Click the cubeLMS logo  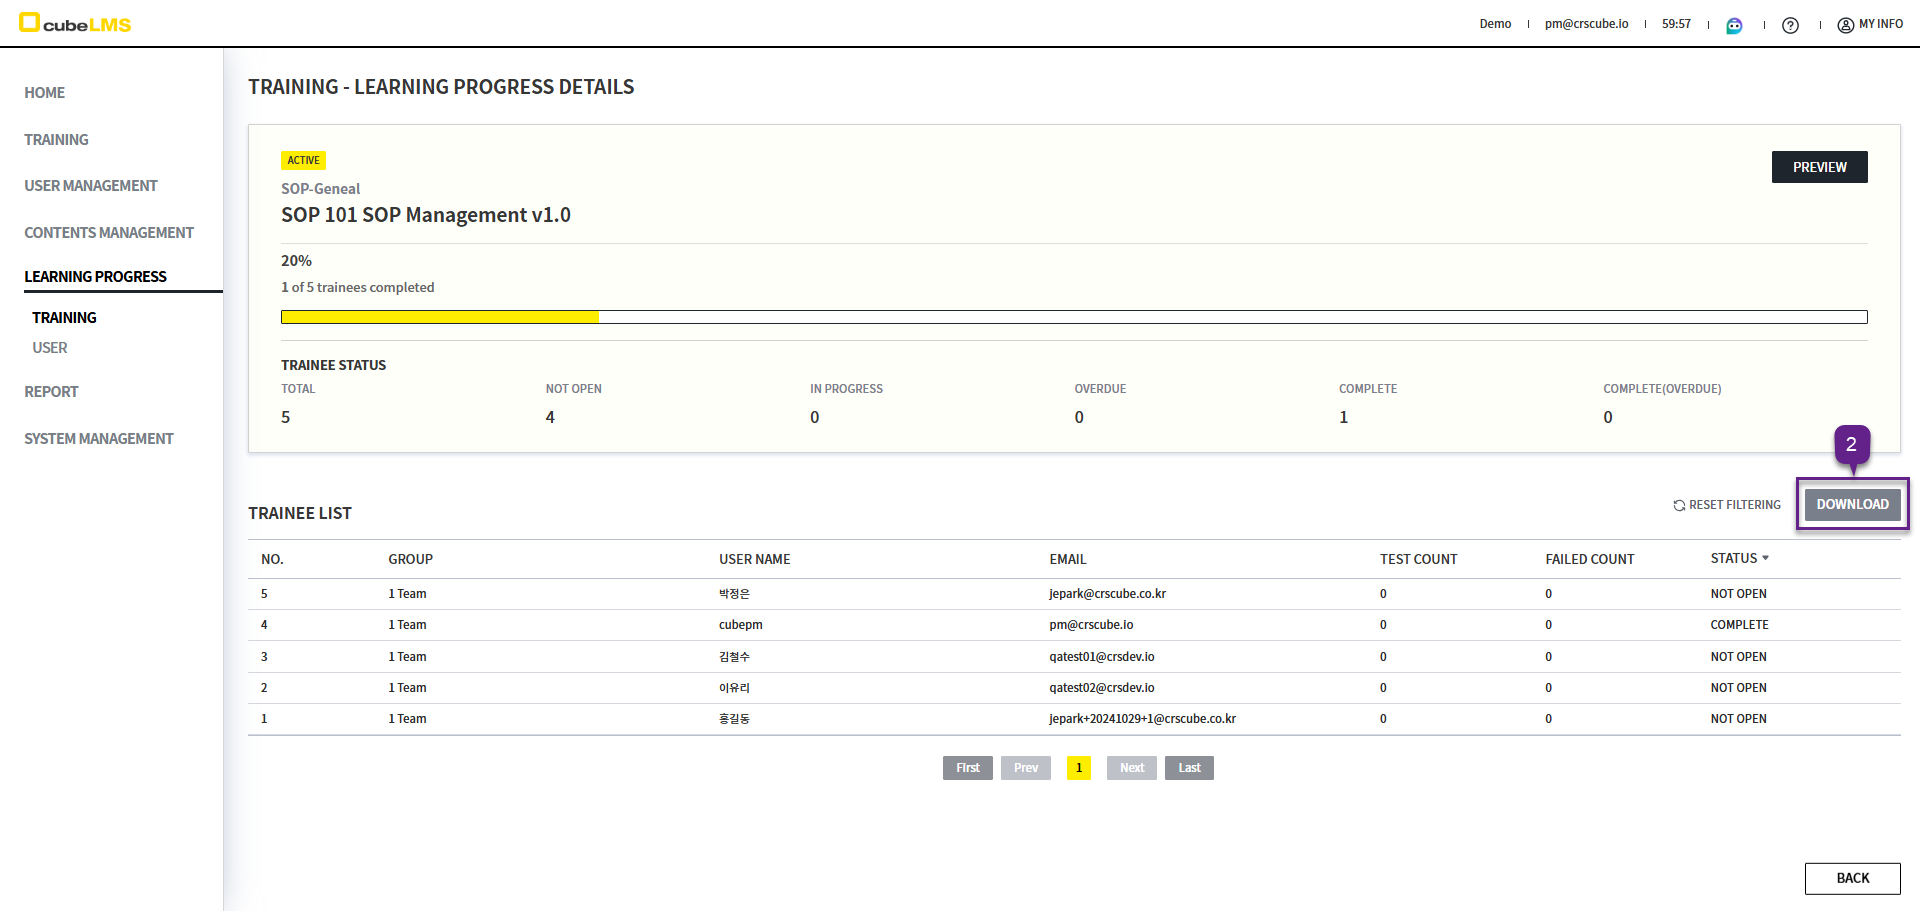click(76, 24)
